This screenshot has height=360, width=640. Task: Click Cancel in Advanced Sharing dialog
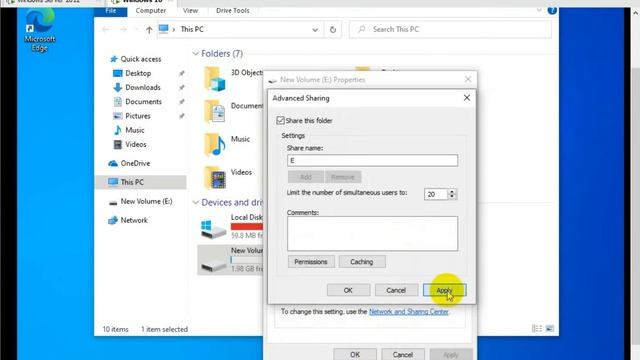pos(396,290)
